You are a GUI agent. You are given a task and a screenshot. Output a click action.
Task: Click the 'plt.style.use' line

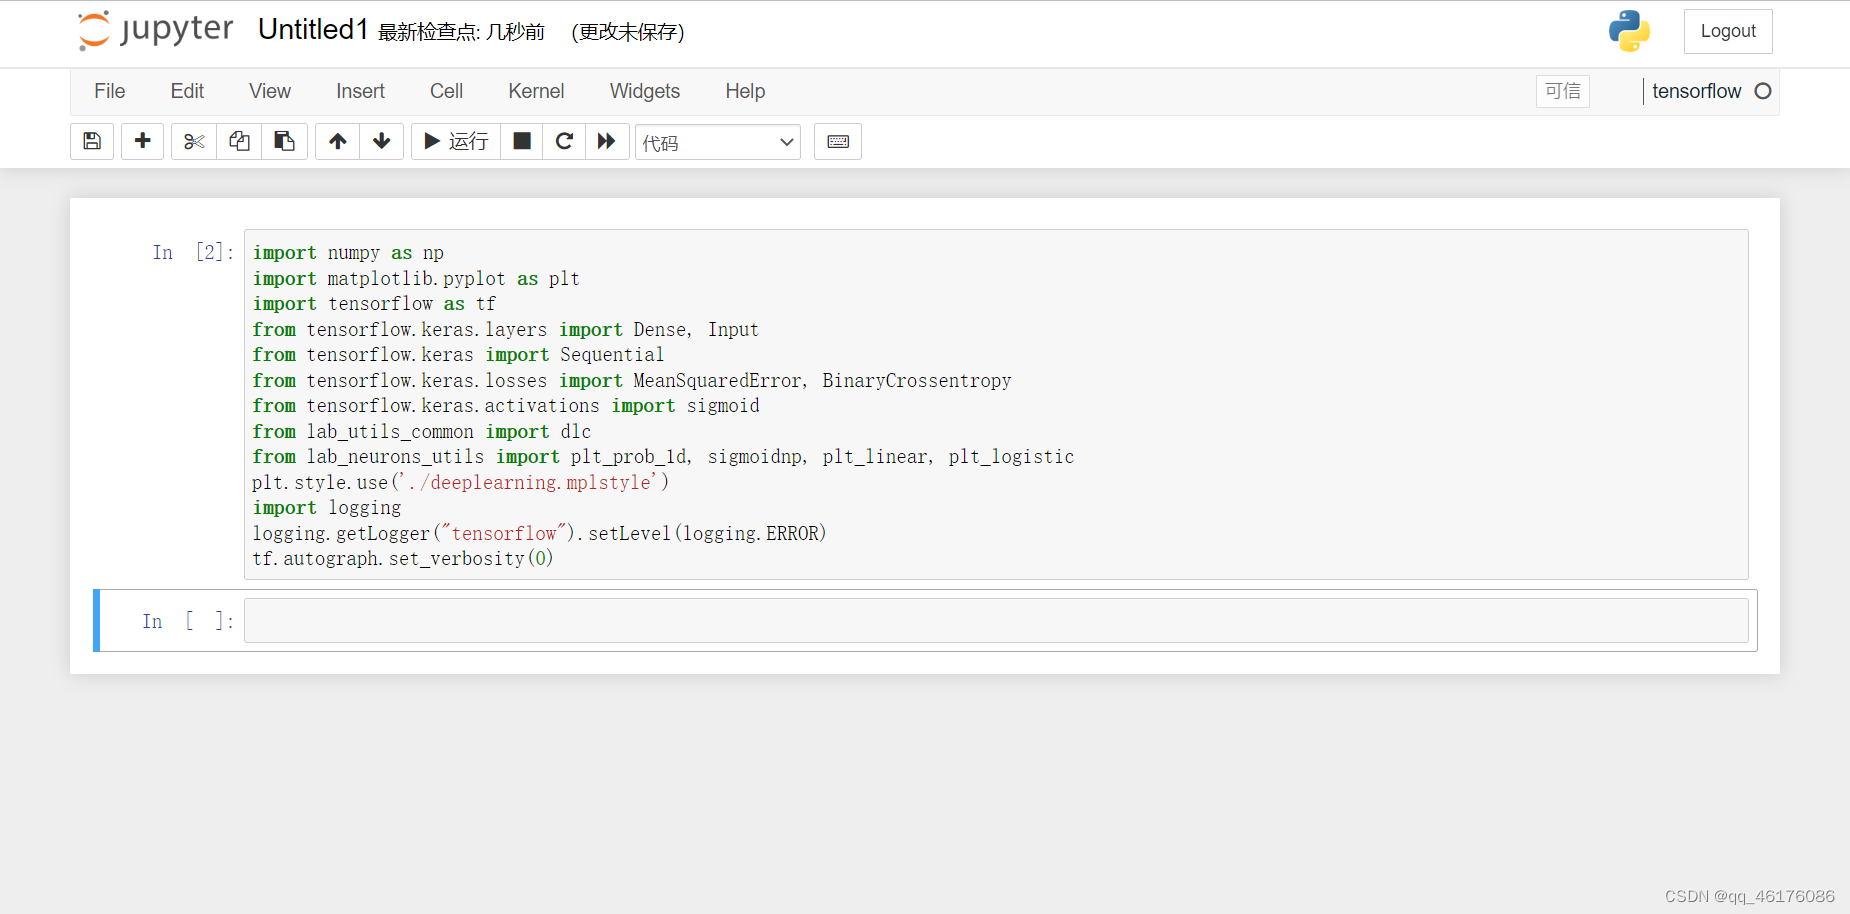coord(460,482)
